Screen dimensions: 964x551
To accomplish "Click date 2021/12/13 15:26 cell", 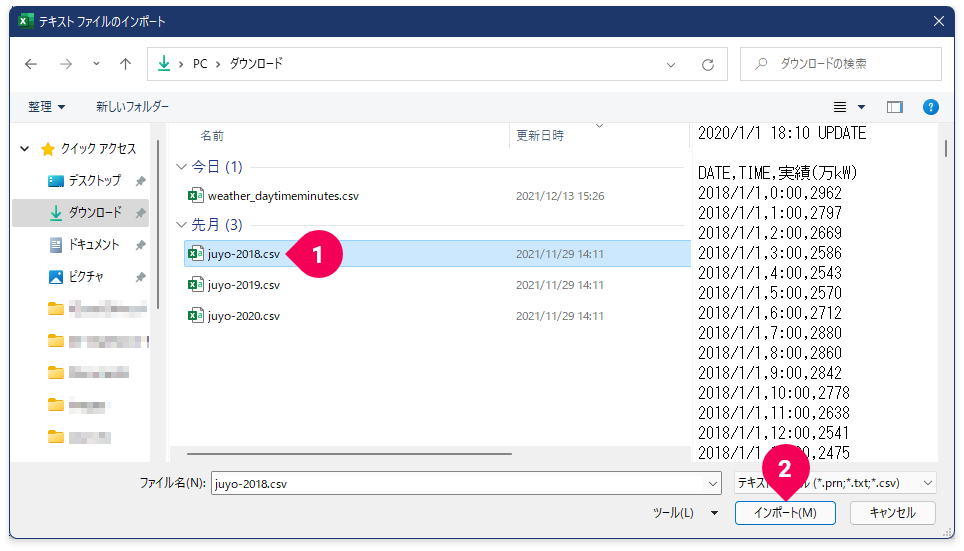I will coord(559,196).
